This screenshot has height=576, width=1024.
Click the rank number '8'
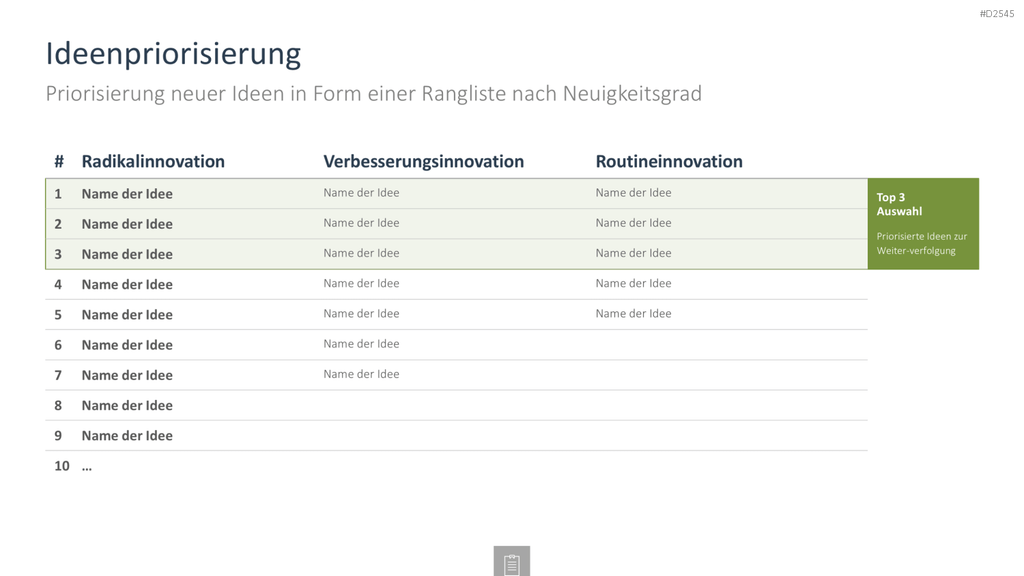pyautogui.click(x=58, y=406)
